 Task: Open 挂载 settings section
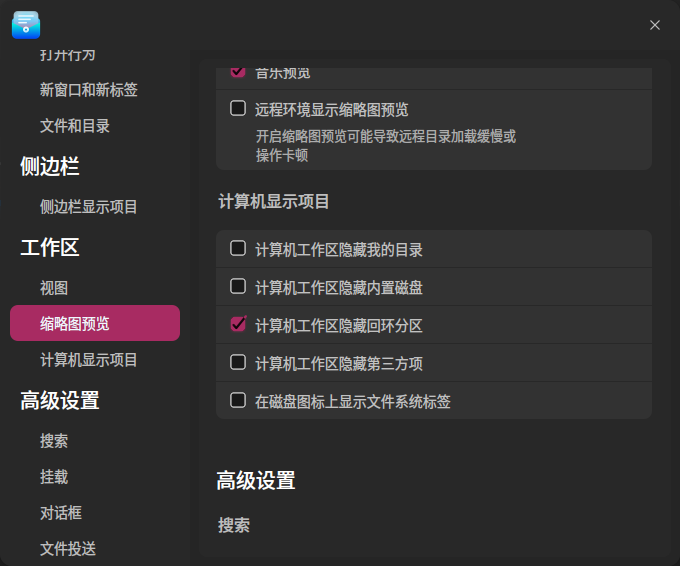(54, 477)
